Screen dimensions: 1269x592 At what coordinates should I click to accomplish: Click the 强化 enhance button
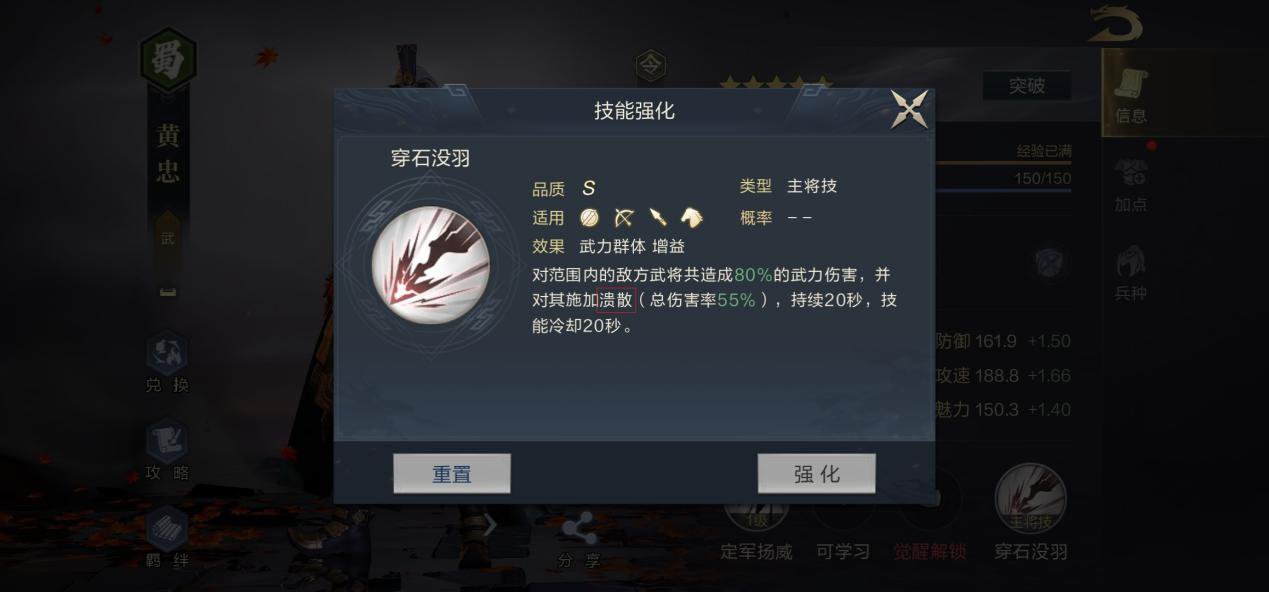[x=816, y=474]
